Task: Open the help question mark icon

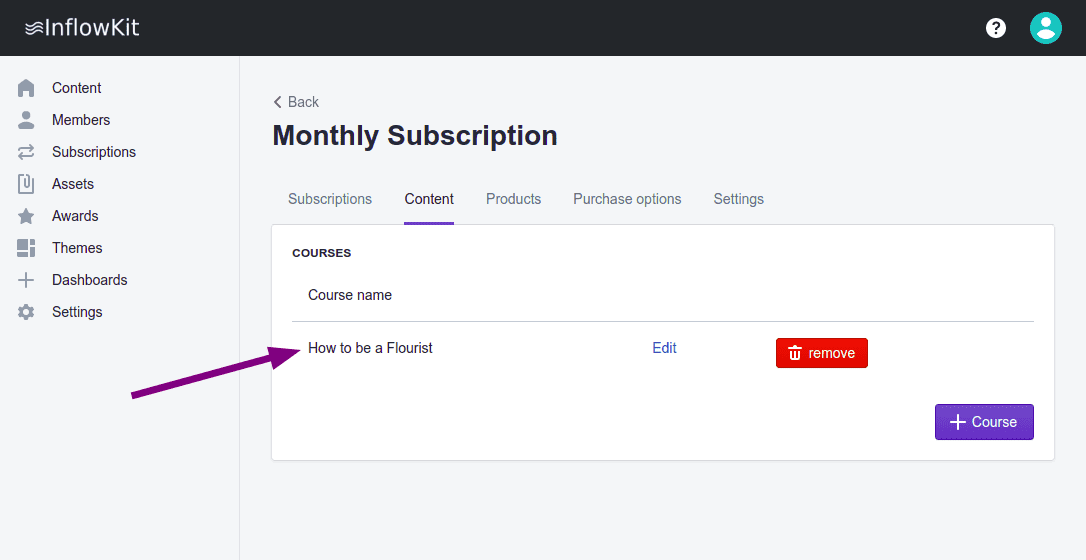Action: click(x=996, y=28)
